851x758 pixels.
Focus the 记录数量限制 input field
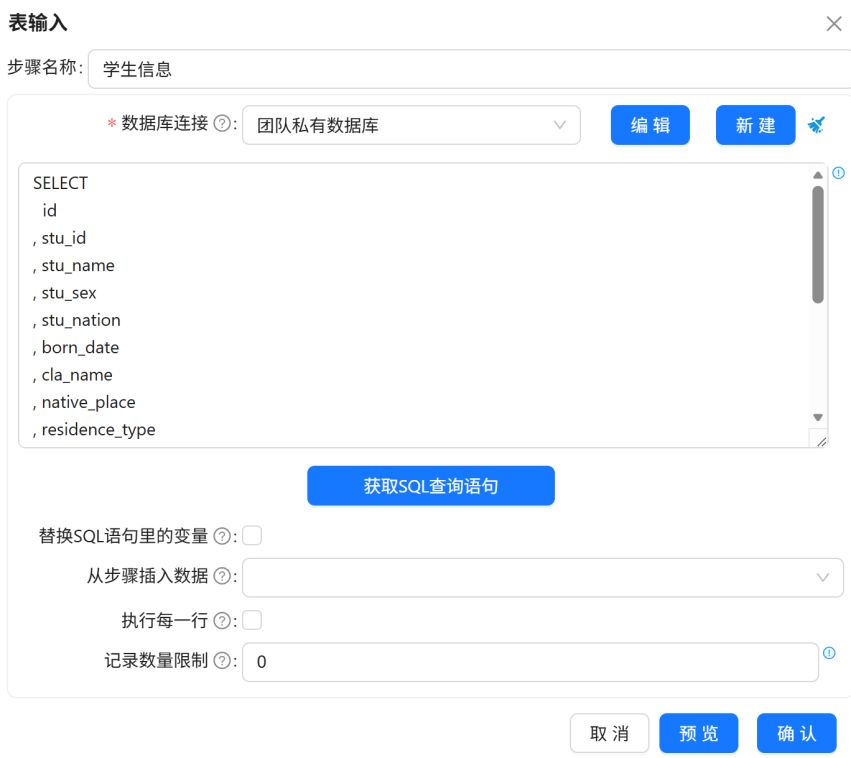coord(530,662)
